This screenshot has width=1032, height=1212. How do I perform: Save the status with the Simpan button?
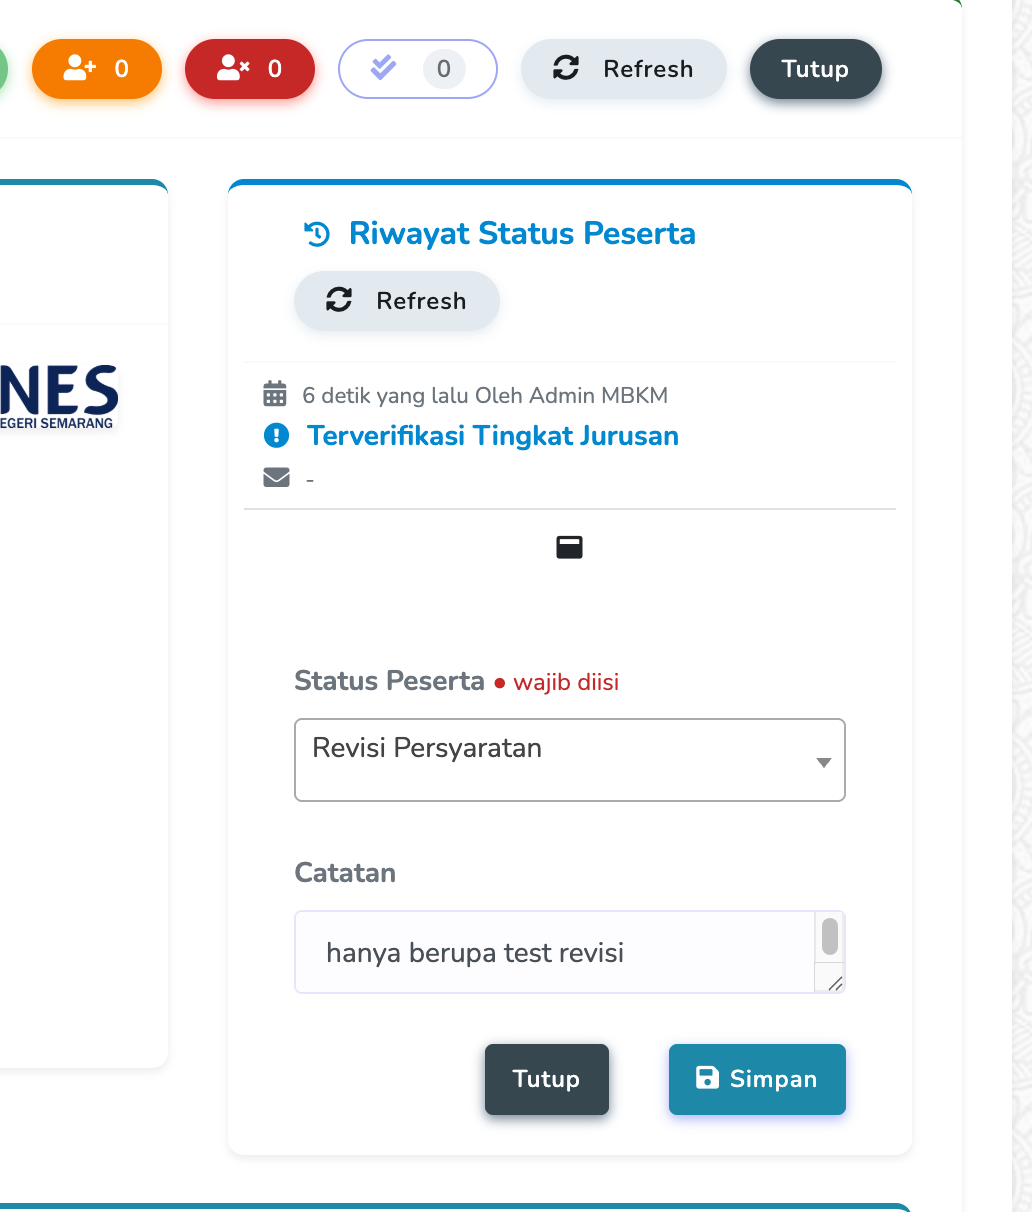pos(757,1079)
